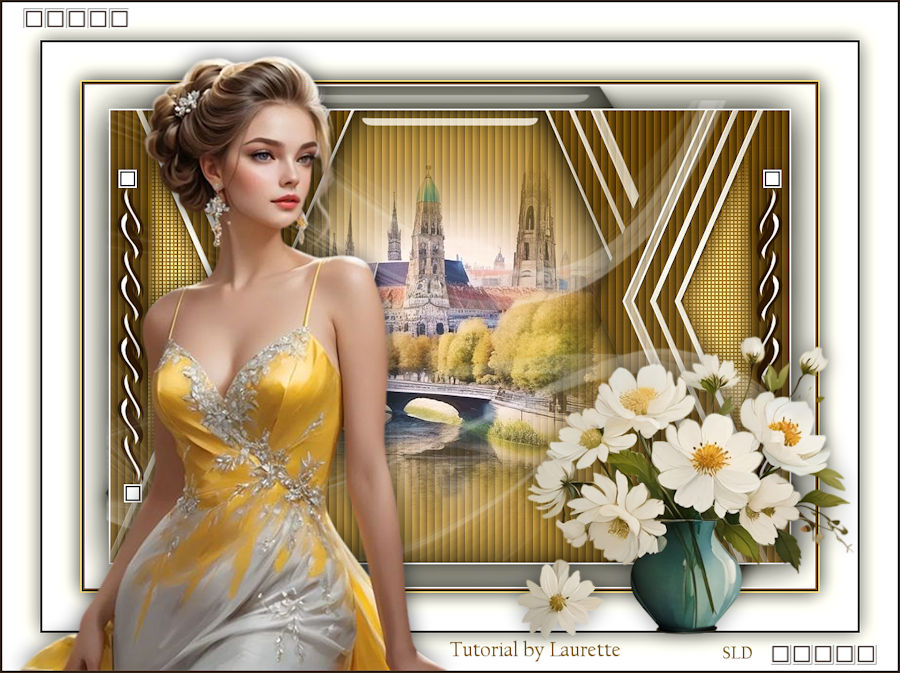Viewport: 900px width, 673px height.
Task: Click the "Tutorial by Laurette" text
Action: (535, 650)
